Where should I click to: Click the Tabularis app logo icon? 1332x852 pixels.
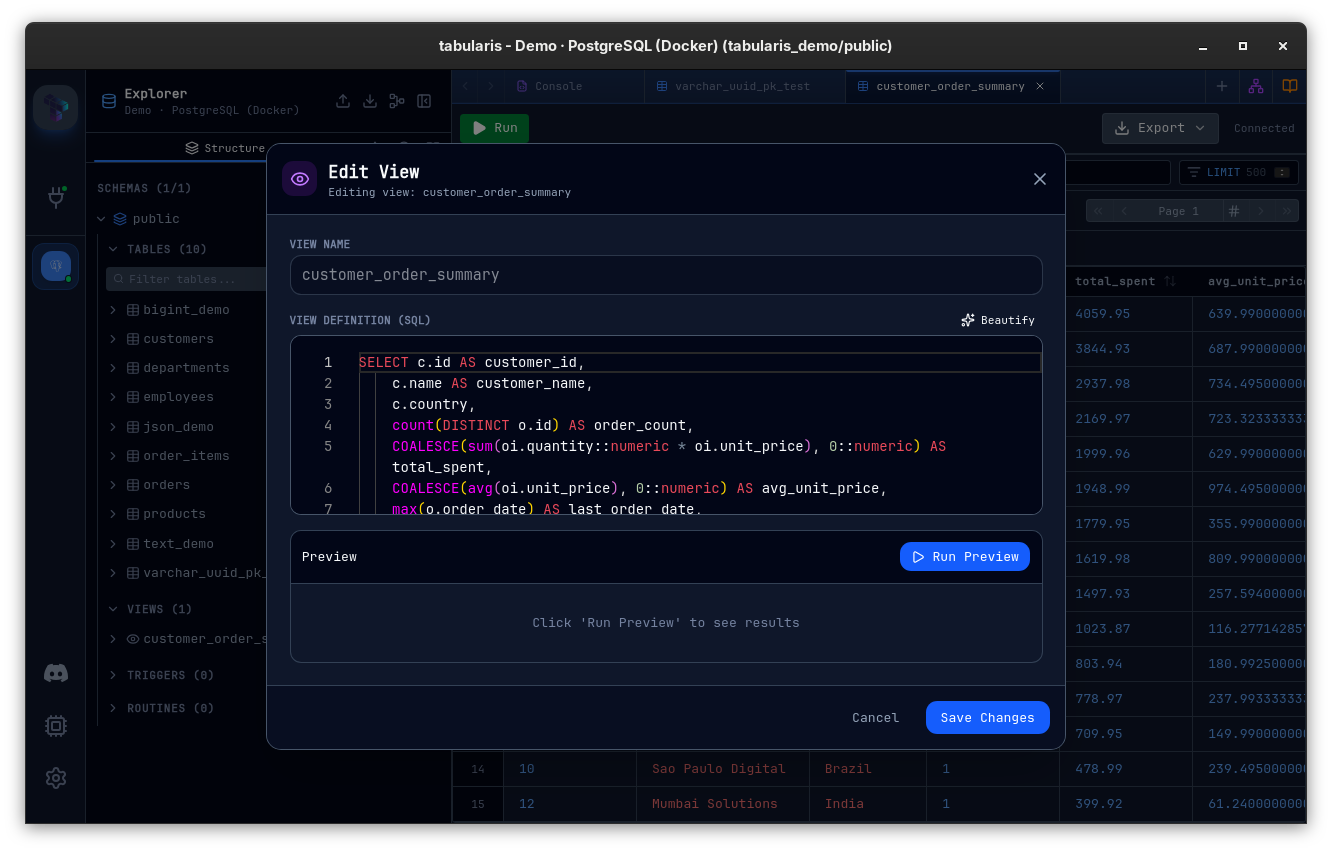[x=55, y=107]
